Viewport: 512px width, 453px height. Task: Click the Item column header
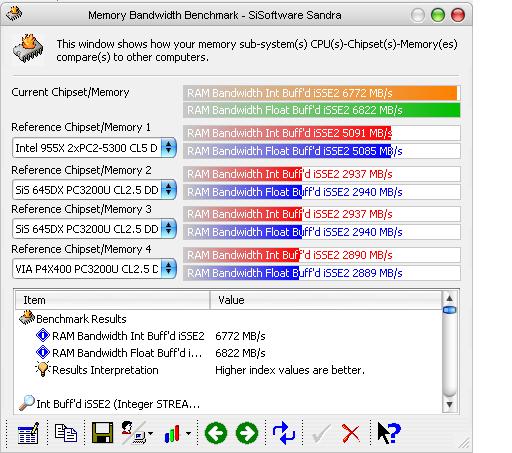coord(113,300)
